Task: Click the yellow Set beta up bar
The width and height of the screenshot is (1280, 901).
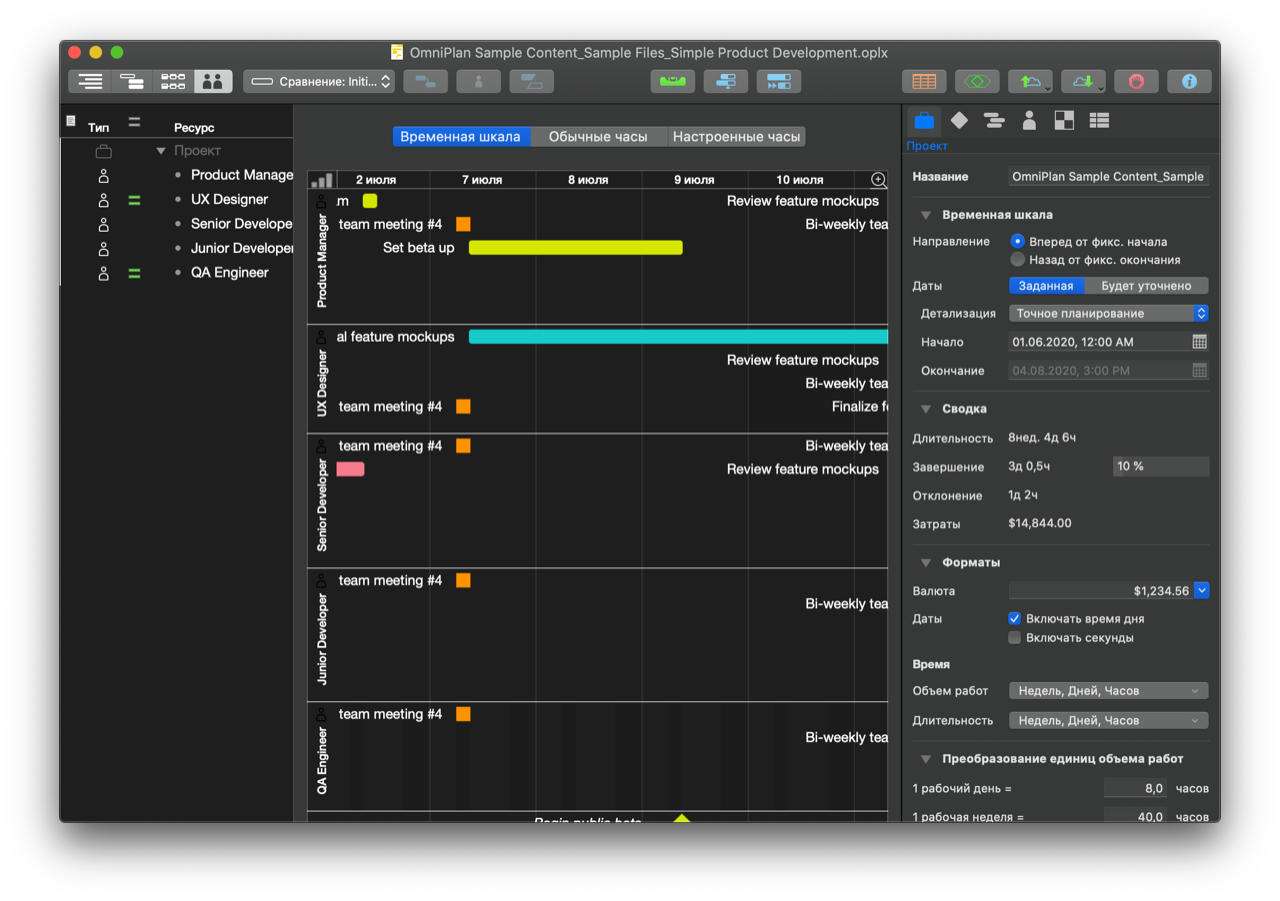Action: [x=576, y=247]
